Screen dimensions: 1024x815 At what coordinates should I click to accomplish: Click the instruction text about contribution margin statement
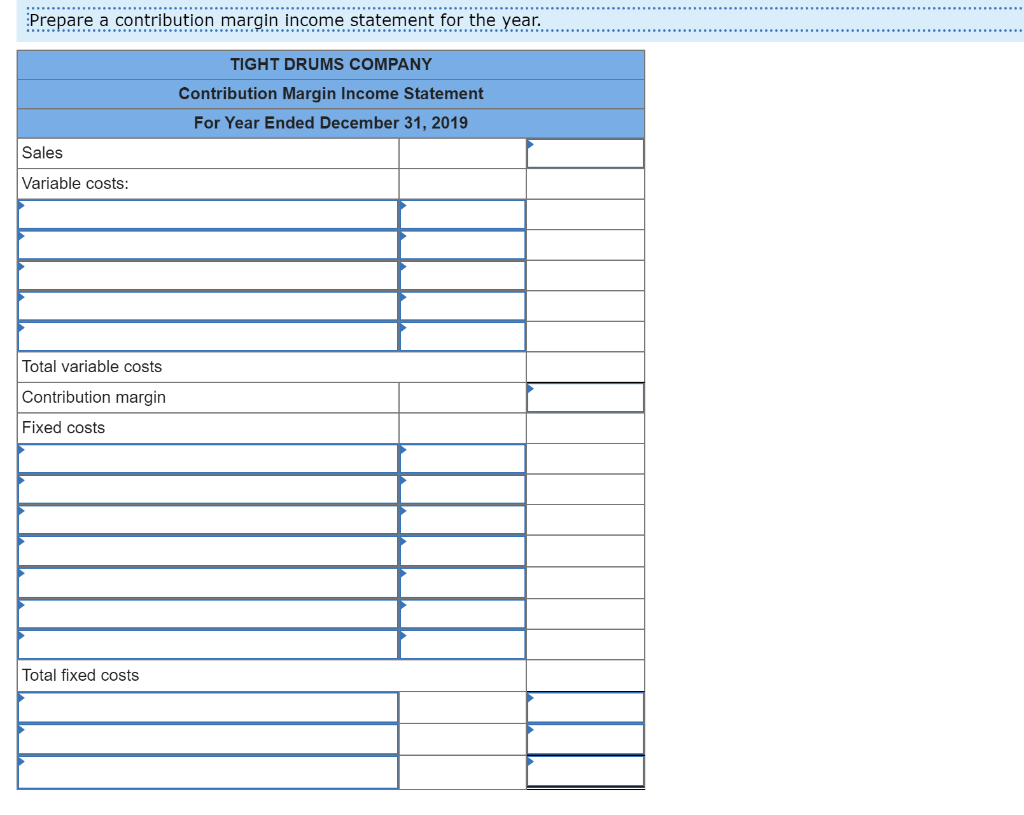pos(284,19)
